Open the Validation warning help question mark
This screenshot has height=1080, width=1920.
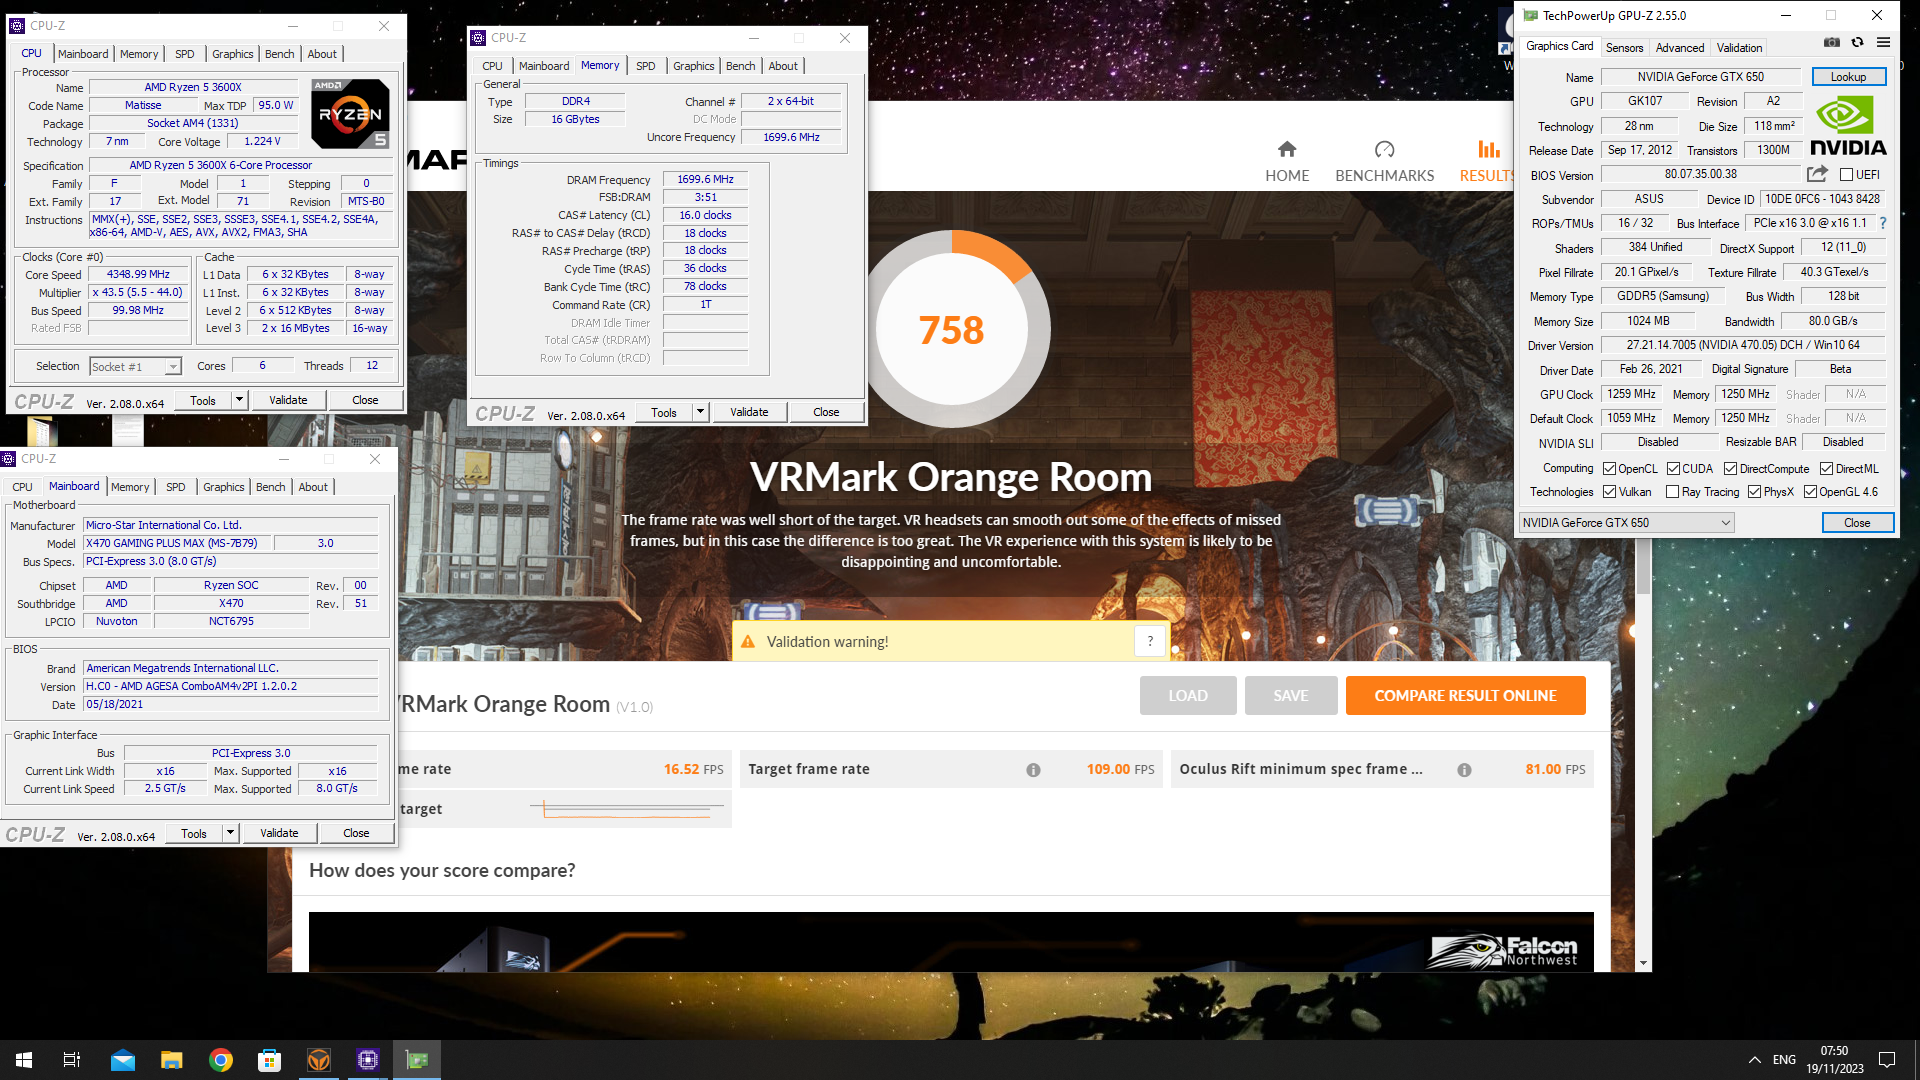[x=1150, y=642]
